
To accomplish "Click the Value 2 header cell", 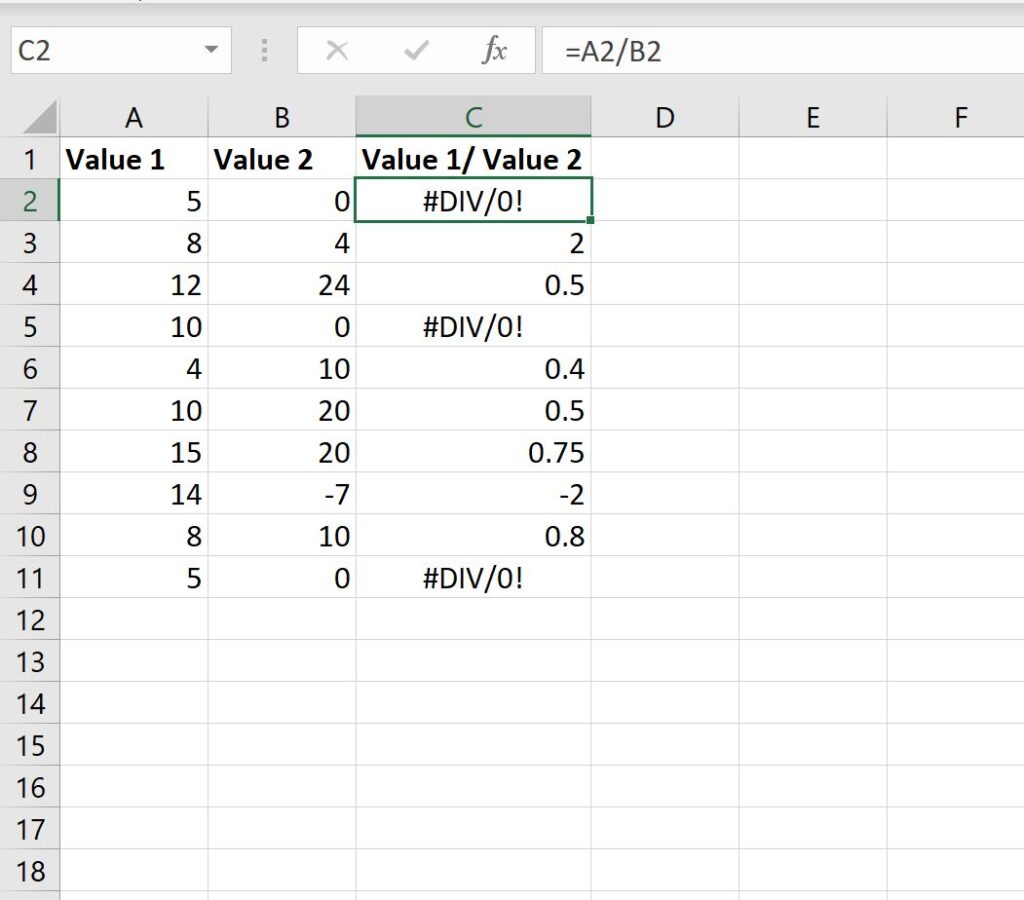I will point(283,158).
